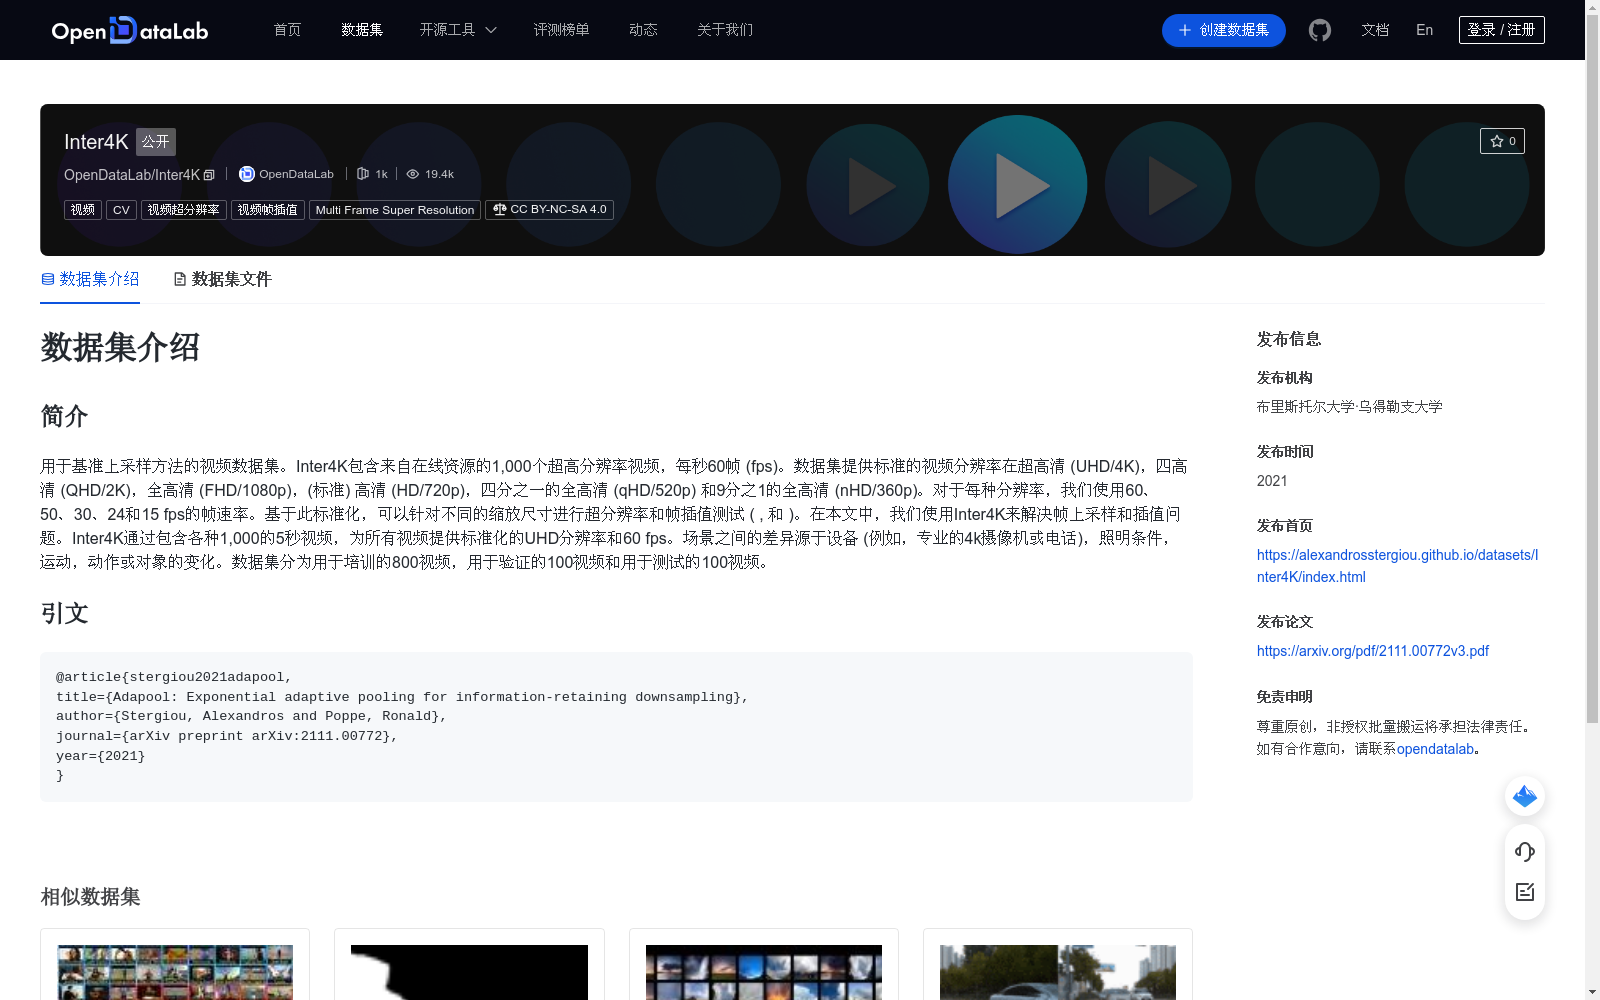1600x1000 pixels.
Task: Click the CV tag
Action: coord(121,210)
